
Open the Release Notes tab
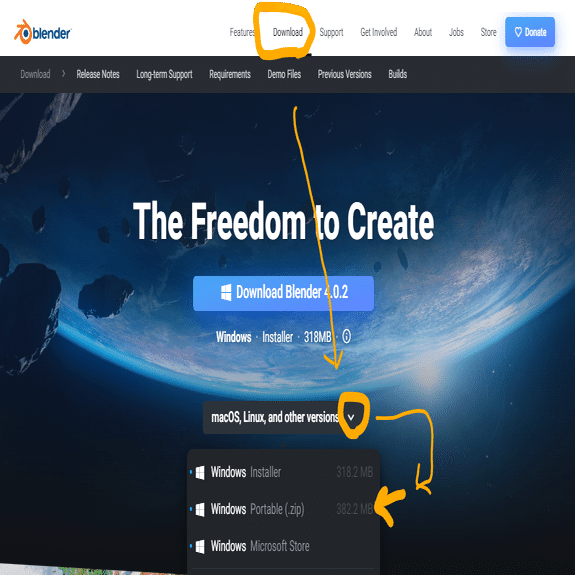click(x=98, y=74)
